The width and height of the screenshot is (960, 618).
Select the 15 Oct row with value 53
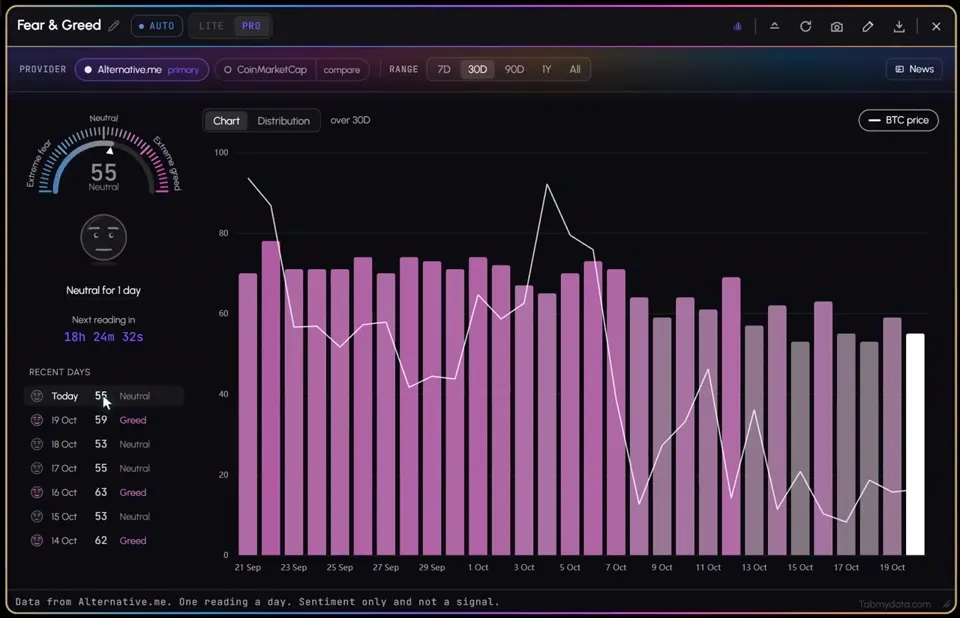coord(103,516)
